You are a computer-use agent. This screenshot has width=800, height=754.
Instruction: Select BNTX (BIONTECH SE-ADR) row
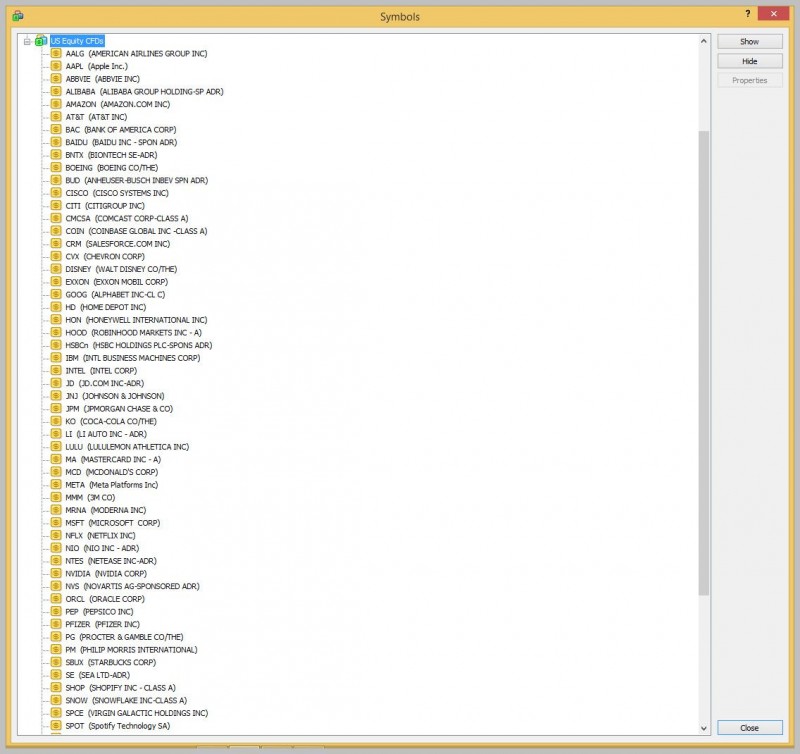[x=111, y=155]
